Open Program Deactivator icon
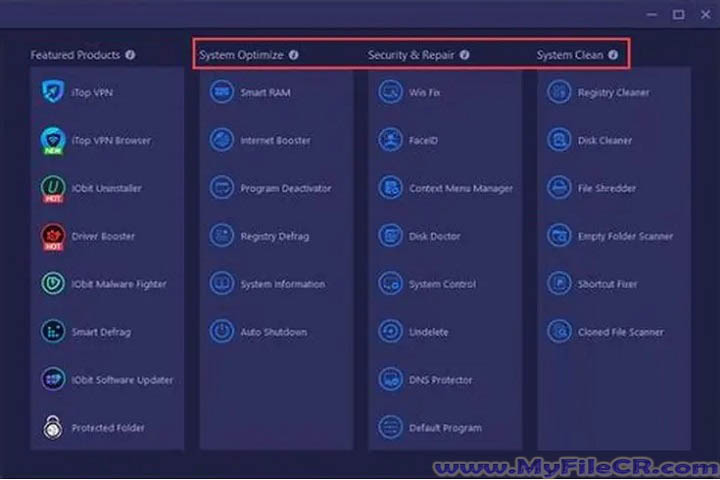 point(222,187)
